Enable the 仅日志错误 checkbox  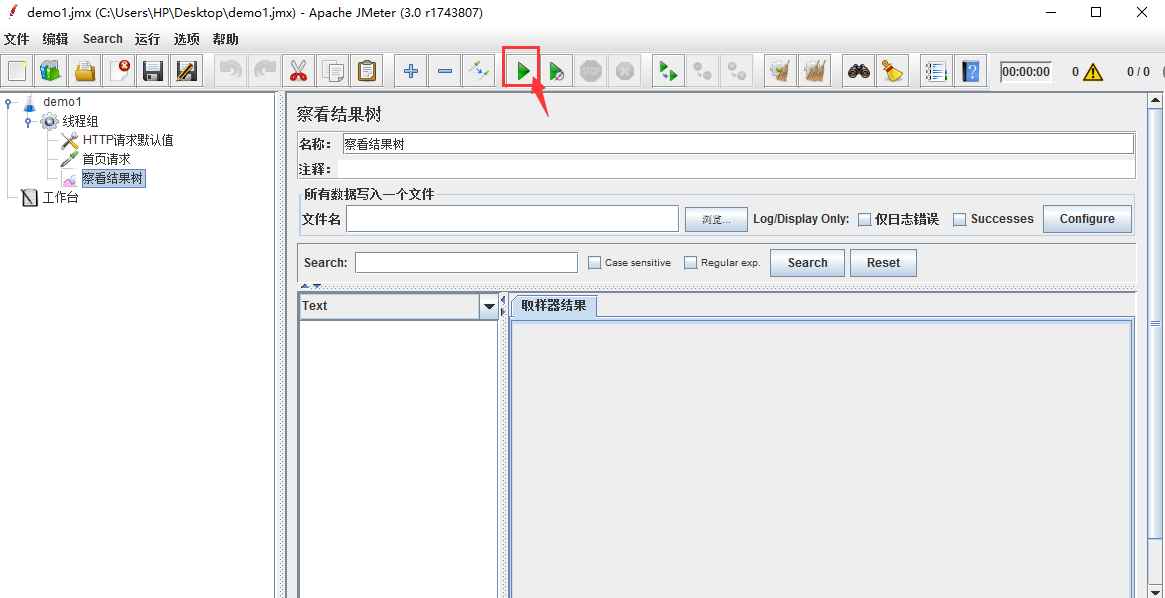click(864, 219)
